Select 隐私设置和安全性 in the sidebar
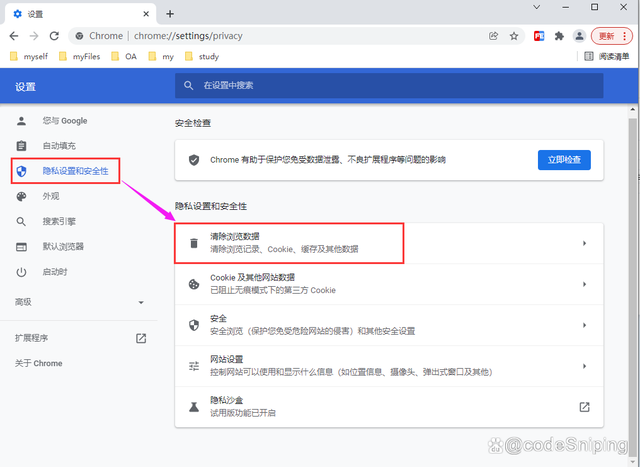 (67, 172)
